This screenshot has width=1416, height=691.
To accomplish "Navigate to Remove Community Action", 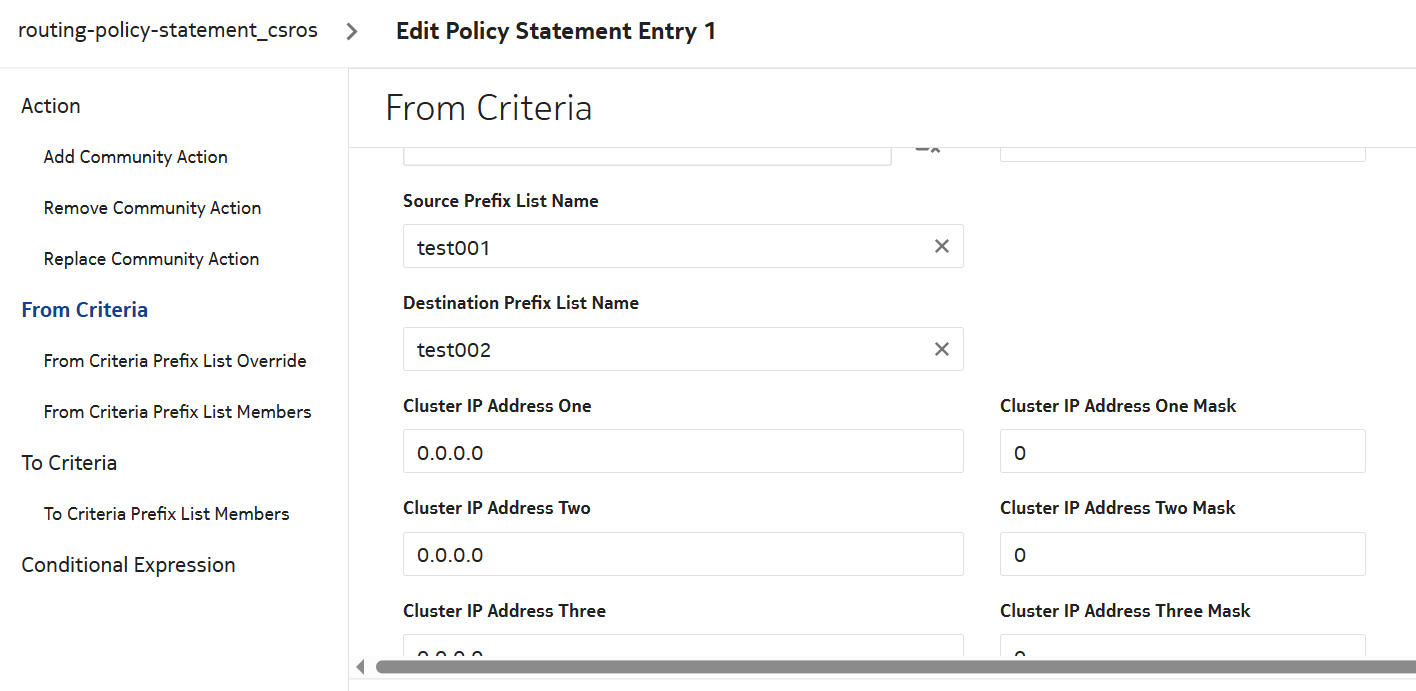I will pos(152,208).
